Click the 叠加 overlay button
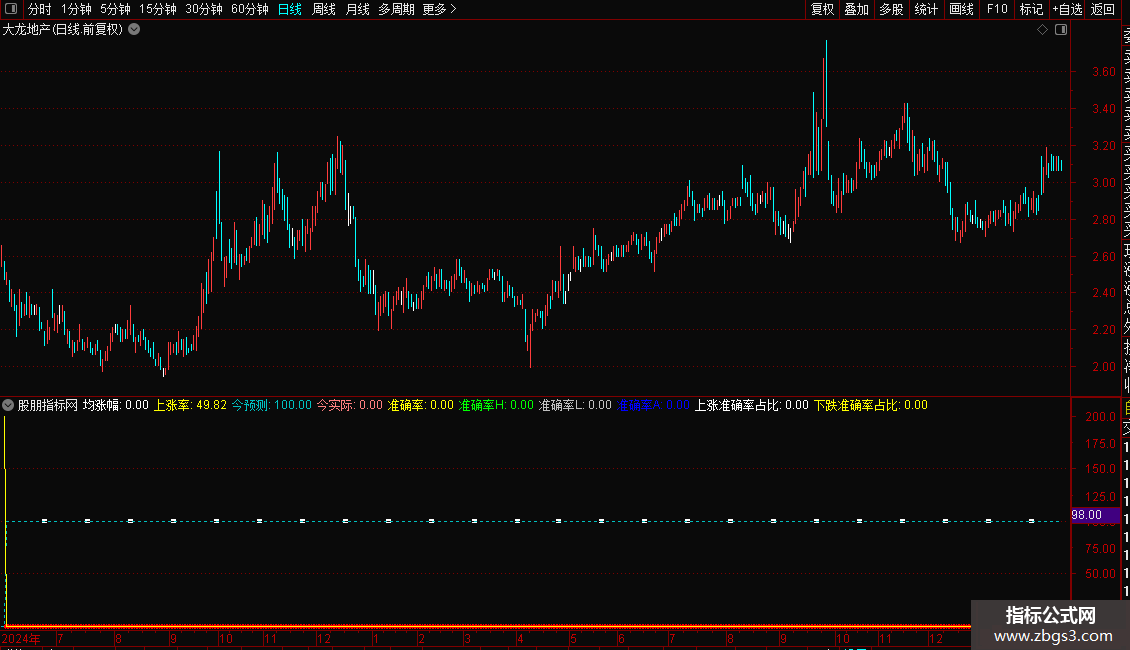 tap(857, 9)
